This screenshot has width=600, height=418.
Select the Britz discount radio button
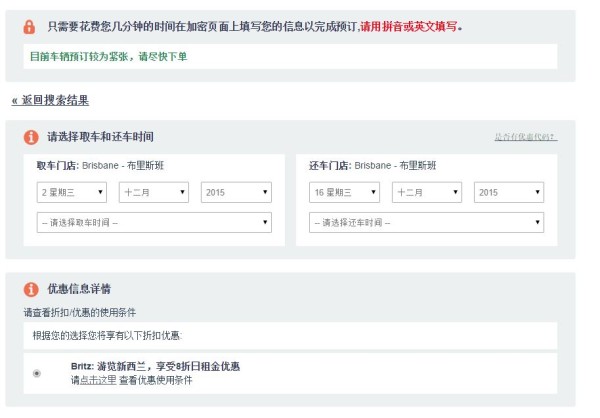coord(37,373)
